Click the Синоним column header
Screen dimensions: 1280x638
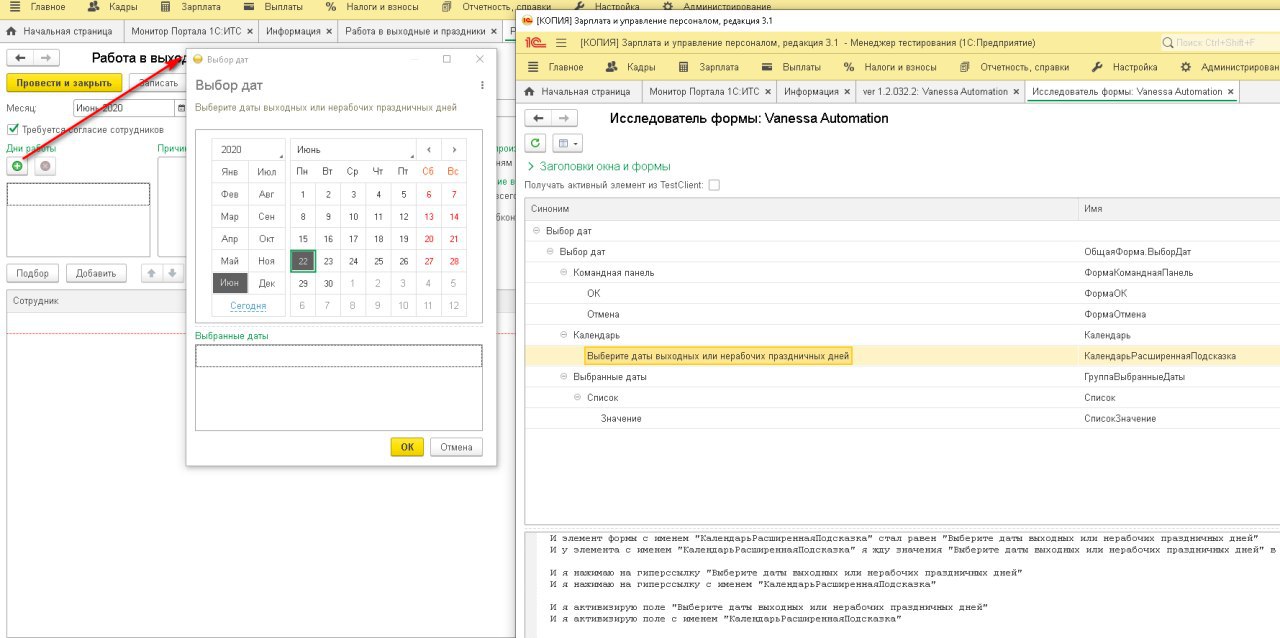[801, 209]
